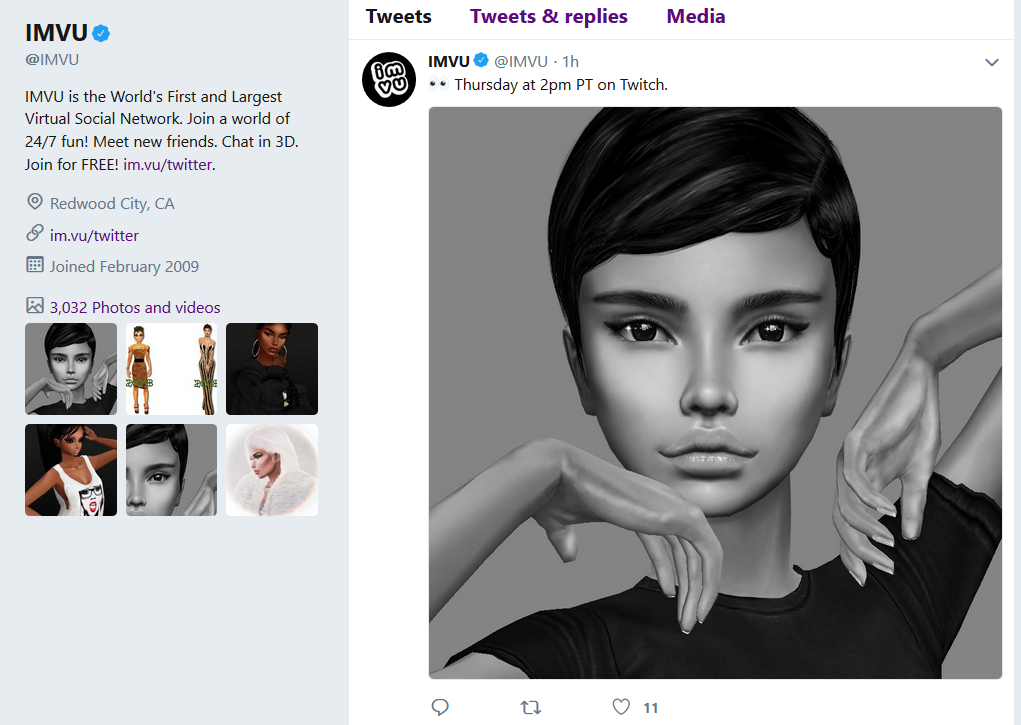The width and height of the screenshot is (1021, 725).
Task: Click the link chain icon by im.vu/twitter
Action: point(35,233)
